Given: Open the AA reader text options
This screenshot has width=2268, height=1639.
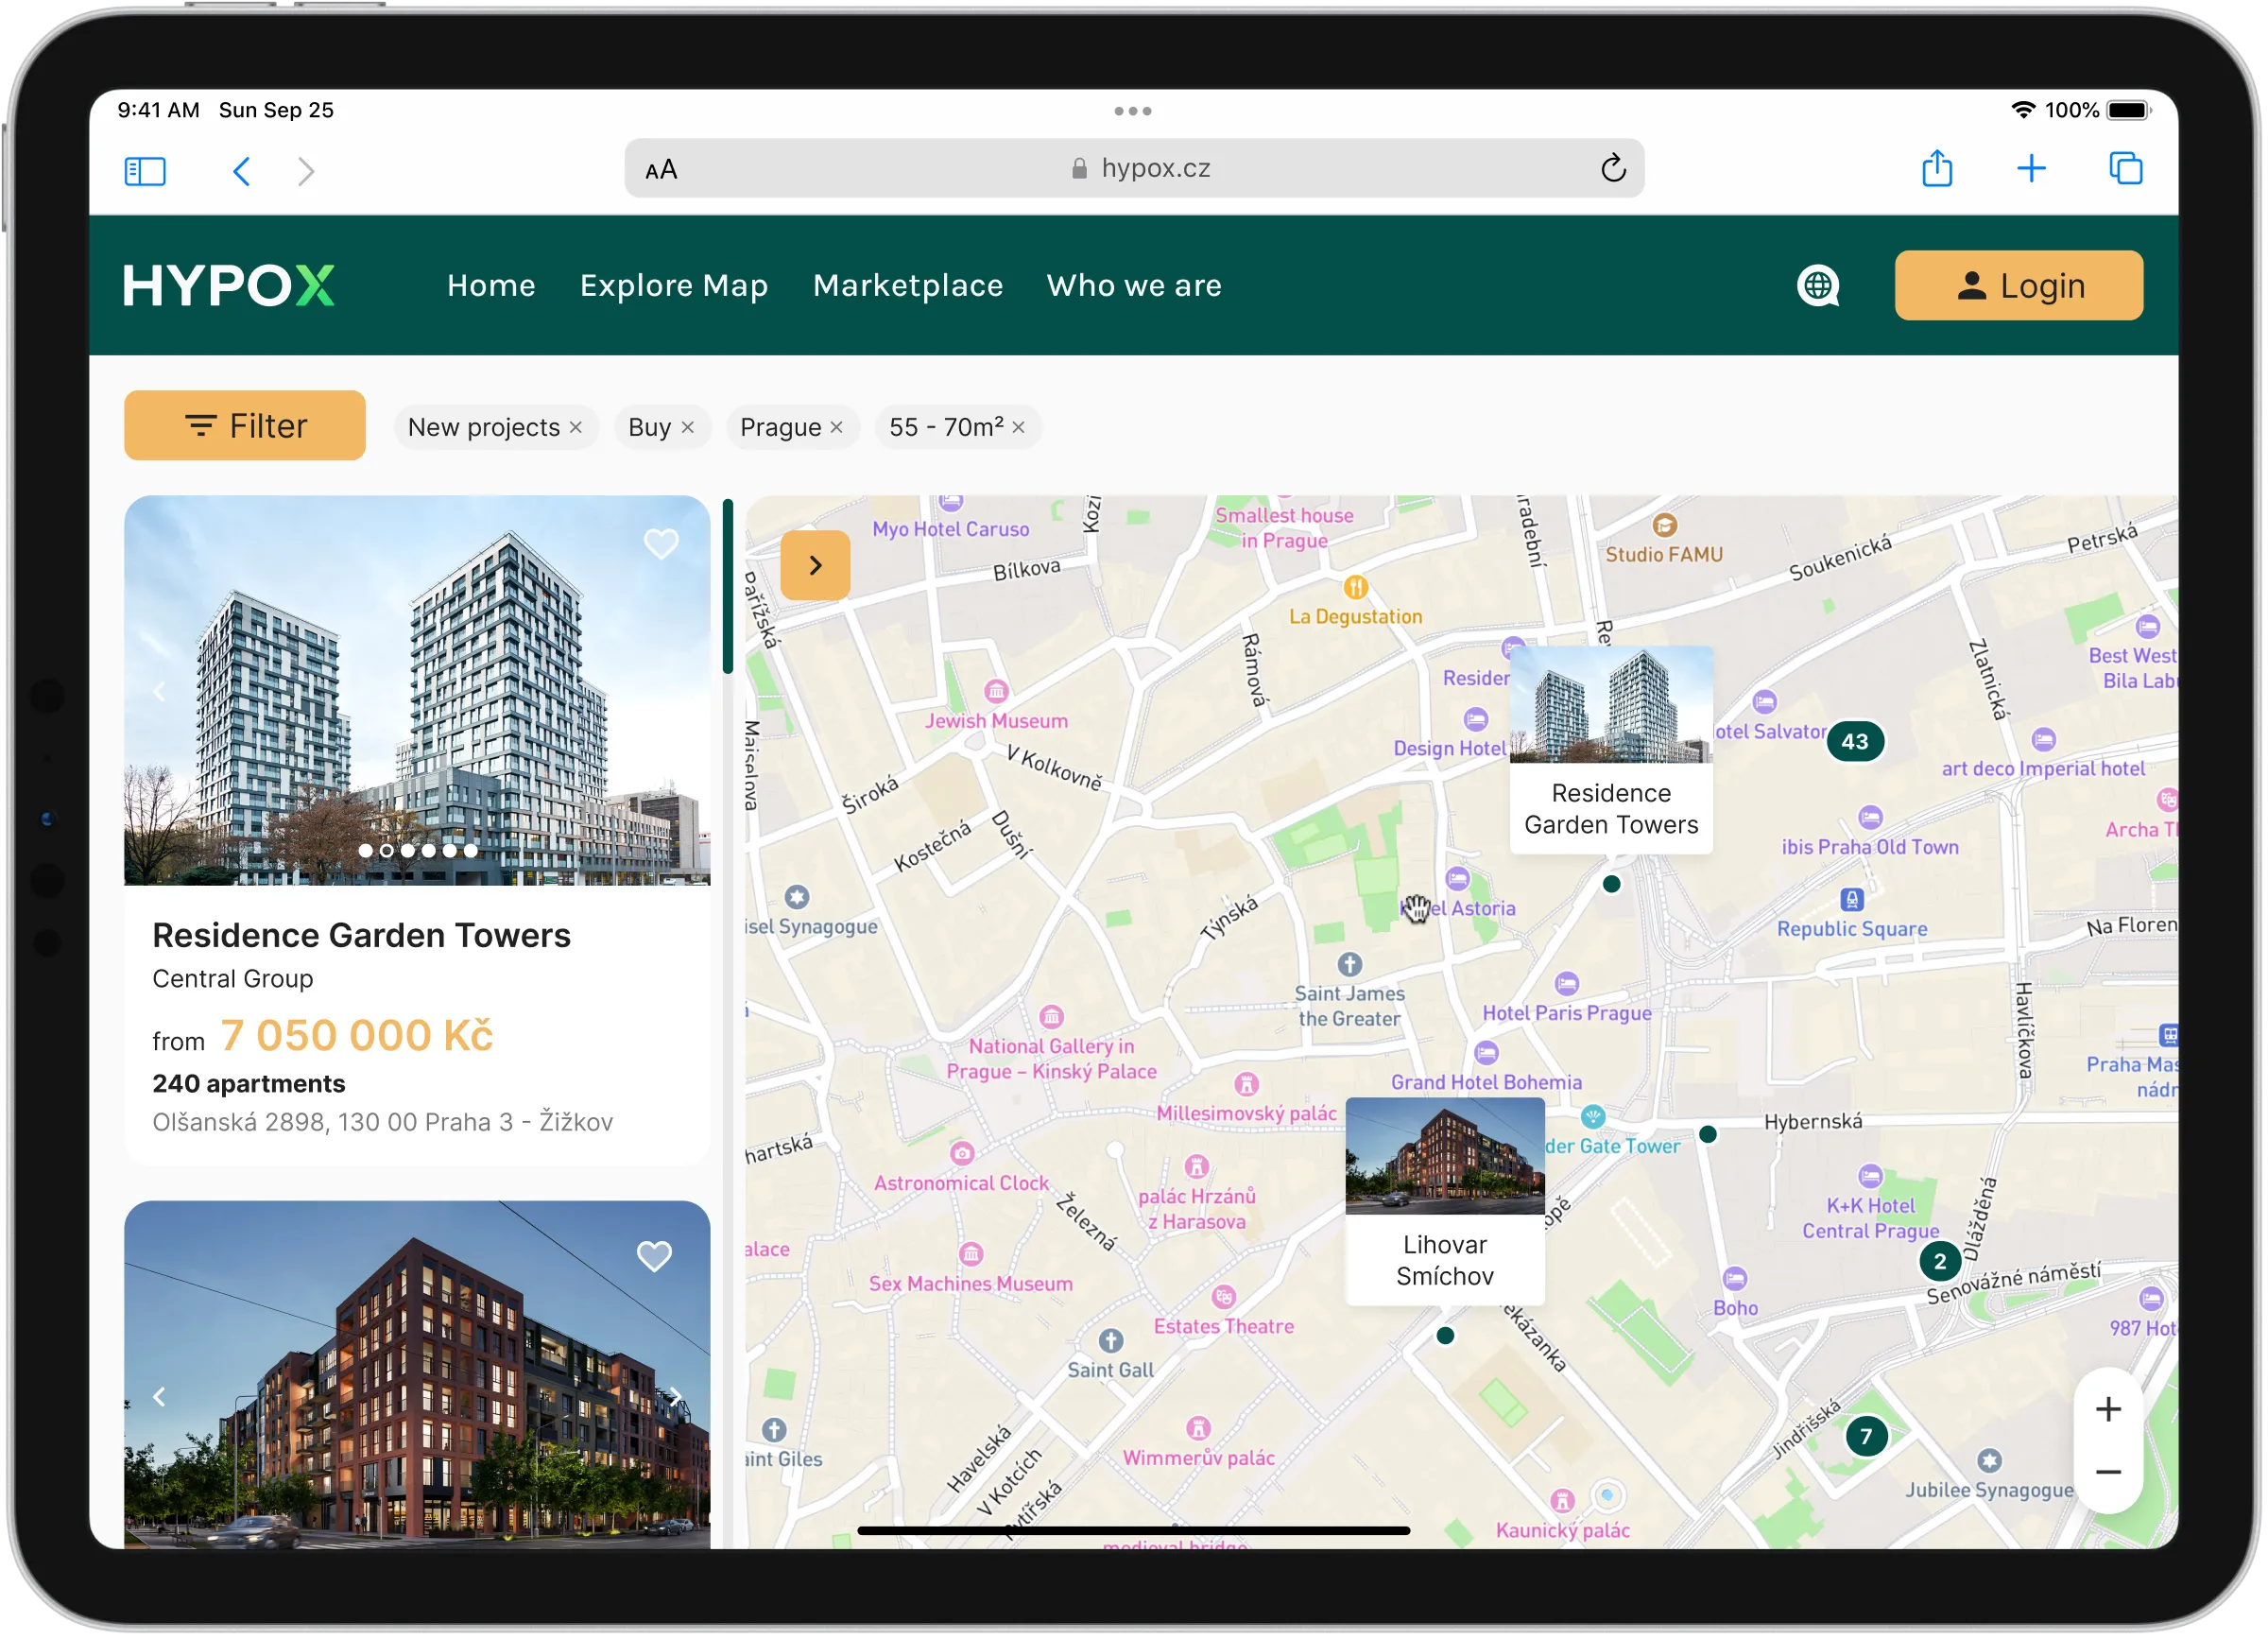Looking at the screenshot, I should point(662,169).
